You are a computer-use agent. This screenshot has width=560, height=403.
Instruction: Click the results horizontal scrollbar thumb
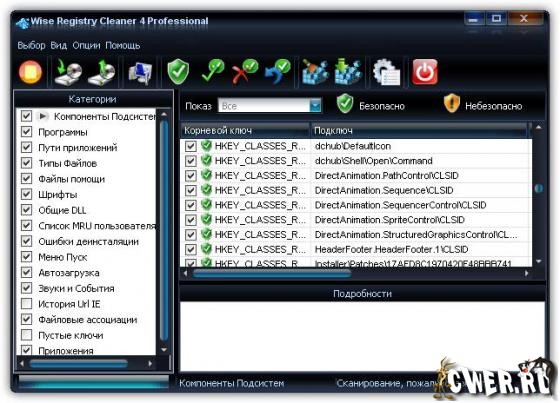pos(272,274)
